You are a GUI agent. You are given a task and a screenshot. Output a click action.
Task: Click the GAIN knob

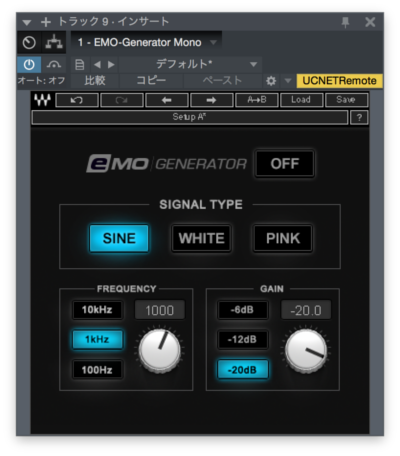tap(306, 351)
